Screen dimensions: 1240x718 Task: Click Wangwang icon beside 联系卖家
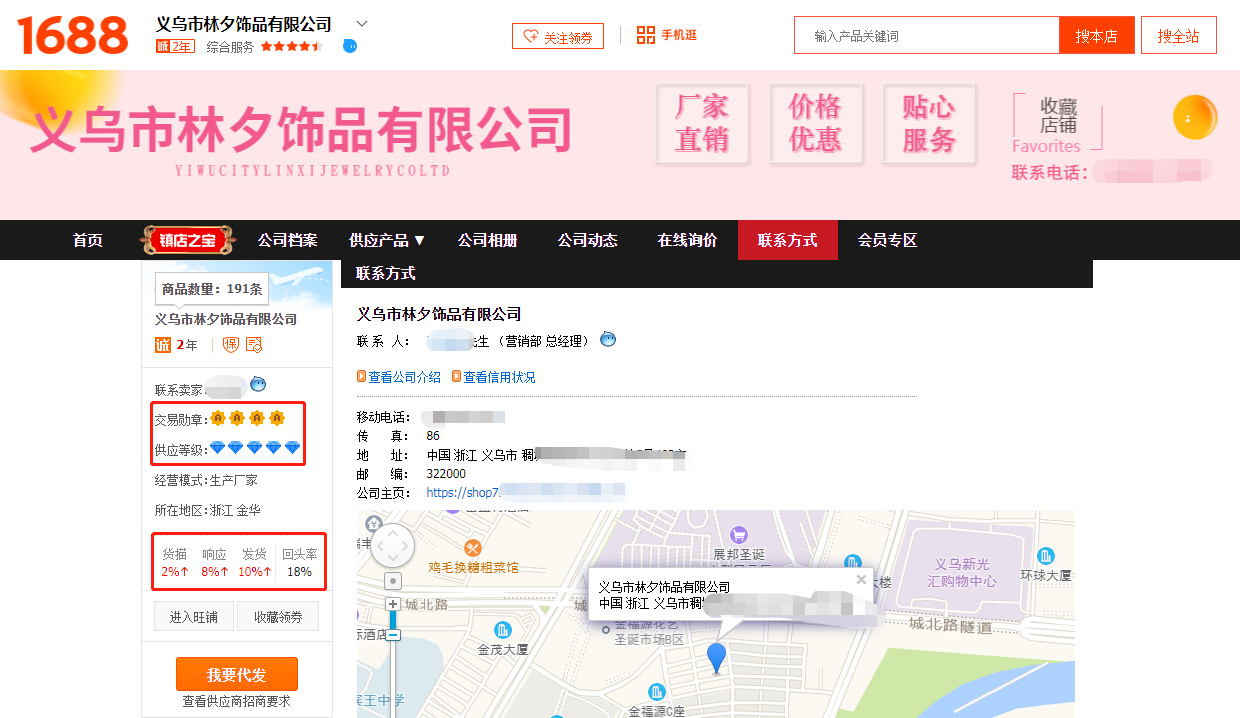pyautogui.click(x=258, y=384)
